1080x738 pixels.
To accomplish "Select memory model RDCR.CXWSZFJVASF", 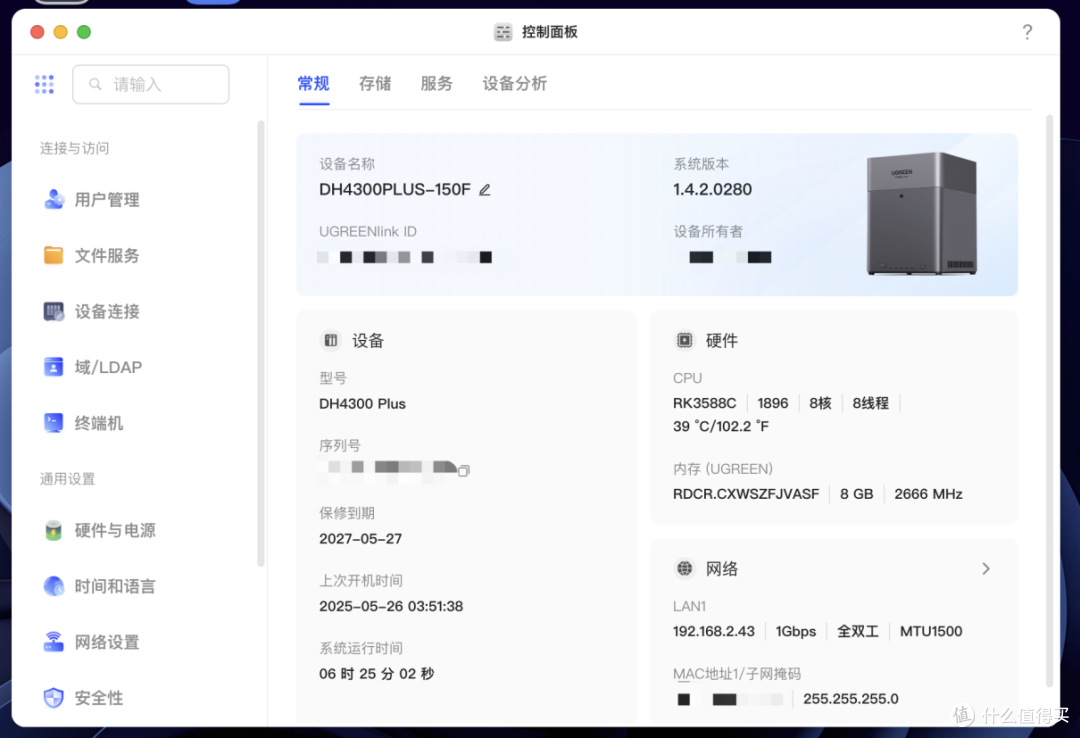I will 746,494.
